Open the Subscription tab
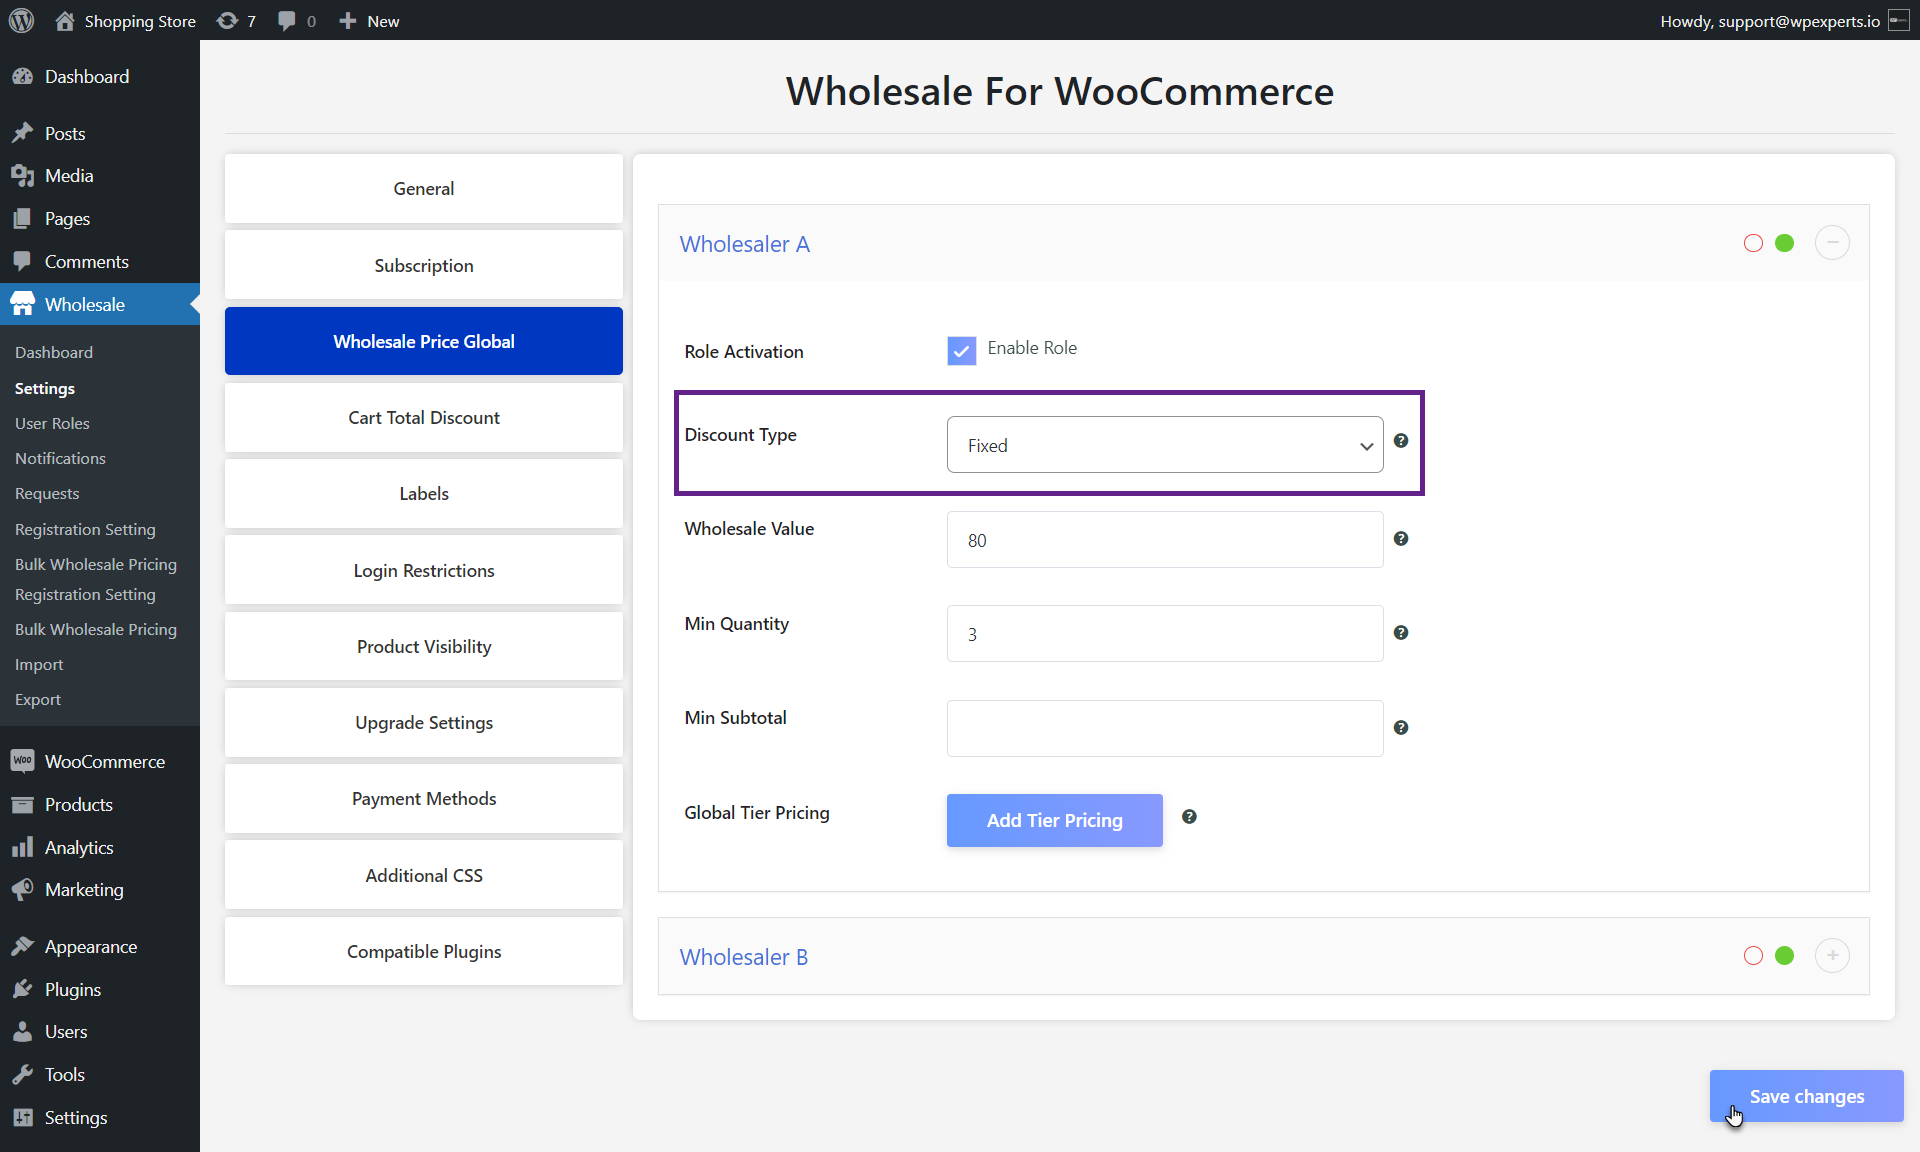This screenshot has width=1920, height=1152. pyautogui.click(x=424, y=265)
